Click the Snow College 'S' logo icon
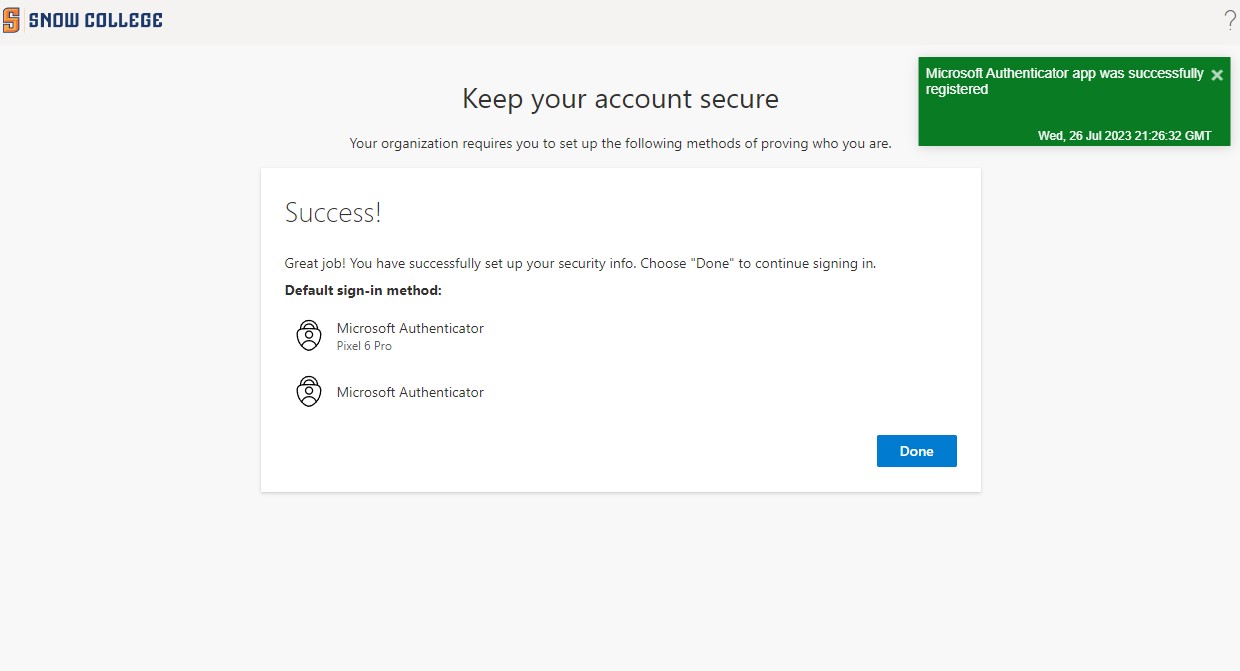 (11, 20)
